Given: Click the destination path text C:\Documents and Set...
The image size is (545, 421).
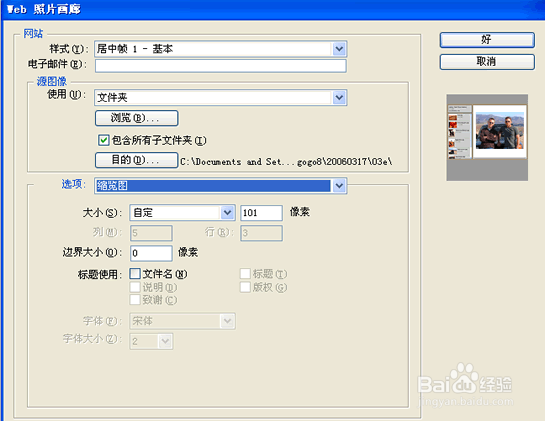Looking at the screenshot, I should tap(286, 162).
